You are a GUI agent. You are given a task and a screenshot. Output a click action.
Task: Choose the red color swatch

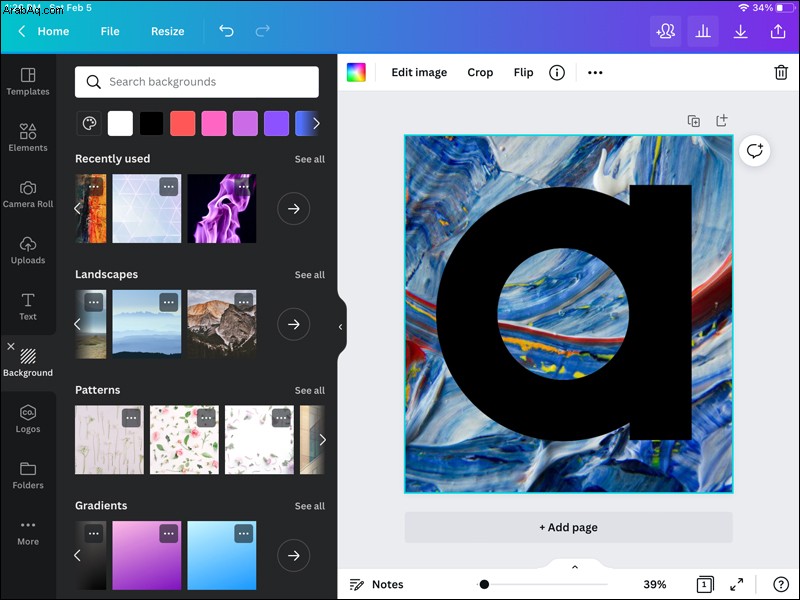click(183, 123)
